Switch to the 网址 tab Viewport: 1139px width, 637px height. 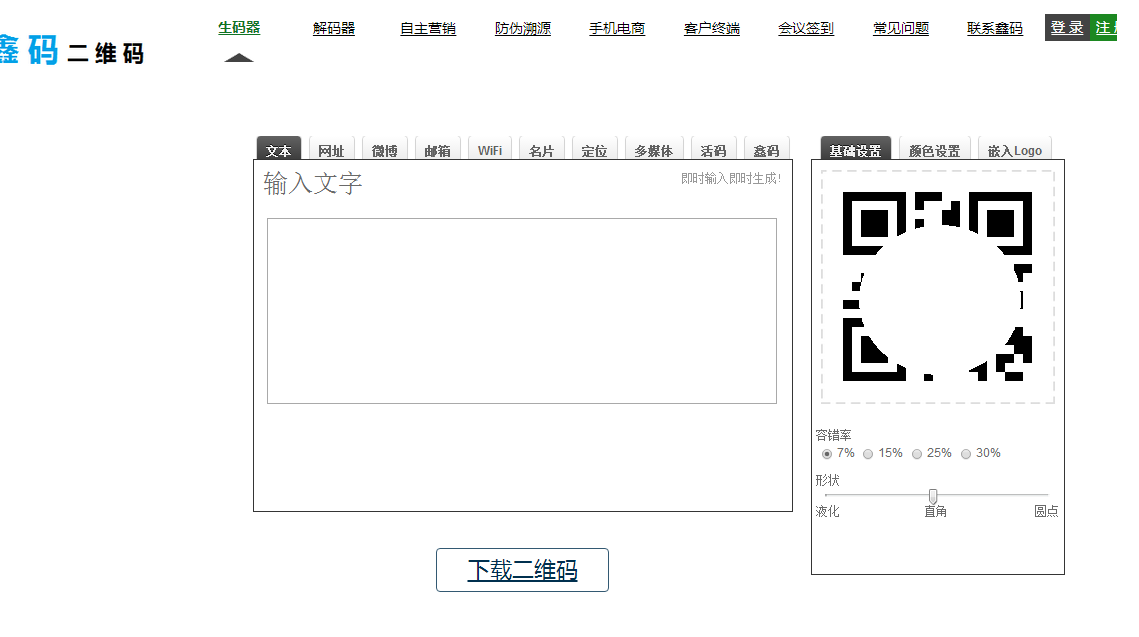coord(331,149)
